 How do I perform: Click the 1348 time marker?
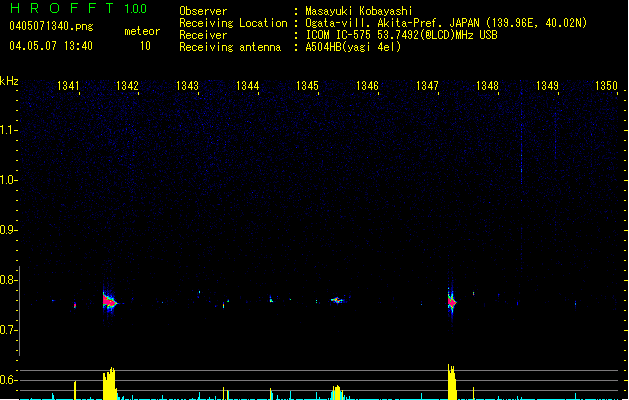click(x=487, y=86)
